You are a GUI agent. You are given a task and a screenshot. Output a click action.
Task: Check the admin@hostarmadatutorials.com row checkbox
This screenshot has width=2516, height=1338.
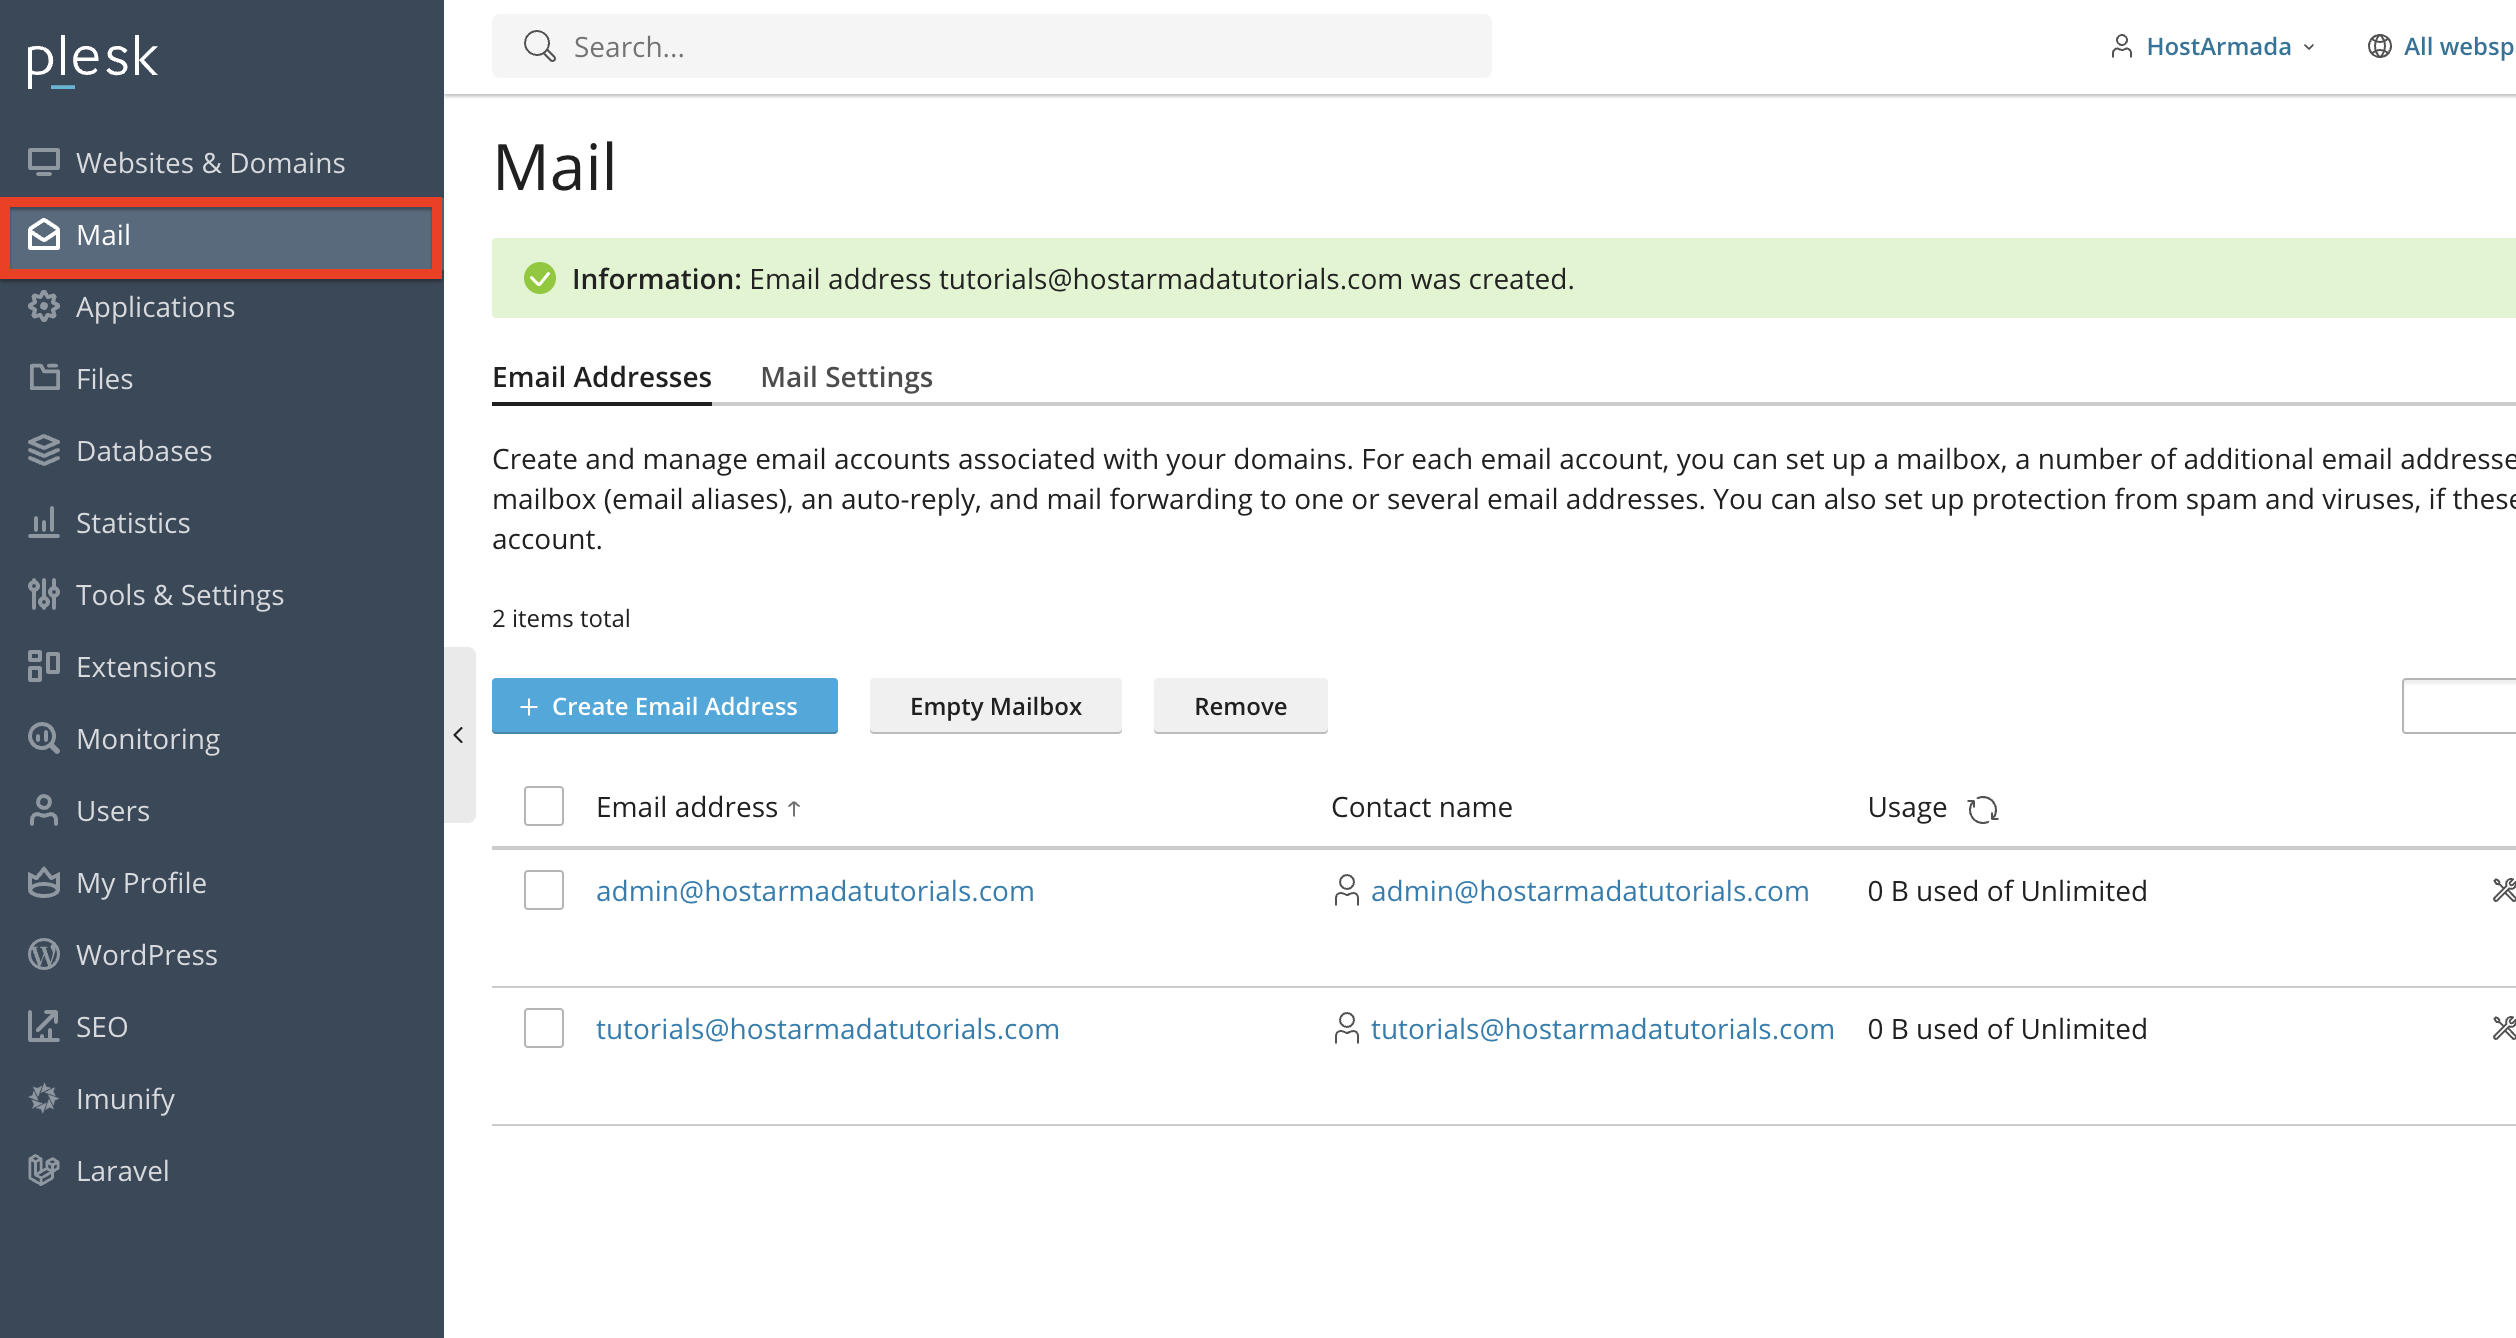pos(544,890)
